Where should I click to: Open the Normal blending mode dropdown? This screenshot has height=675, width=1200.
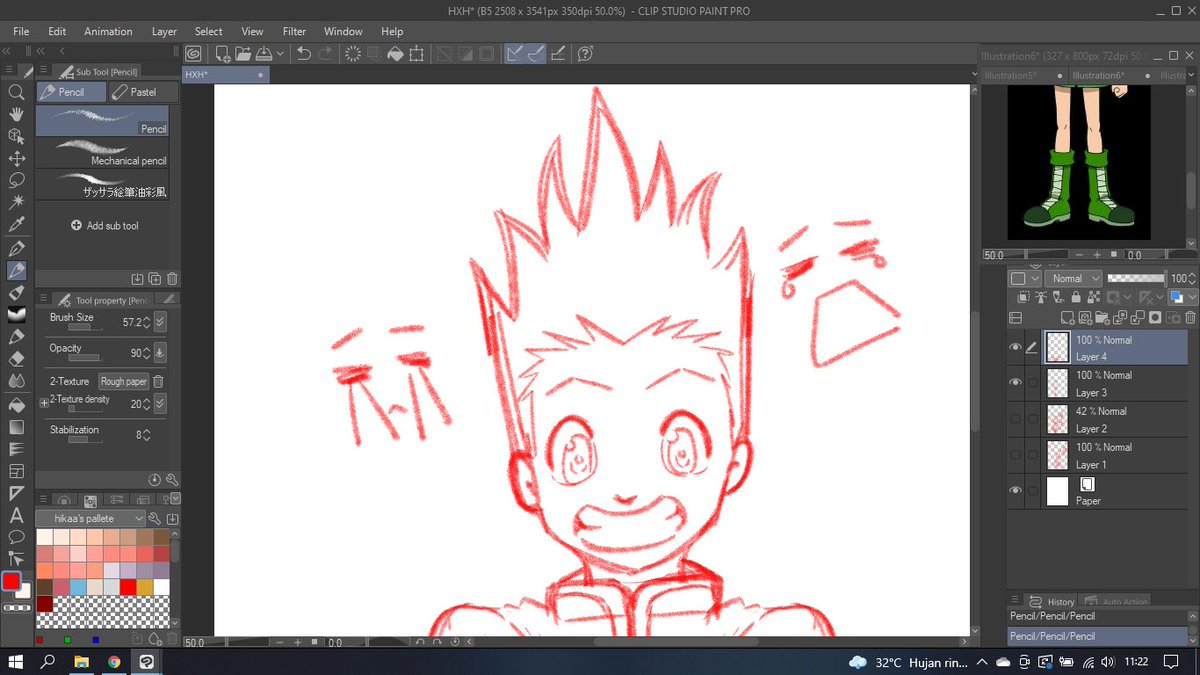pos(1074,278)
